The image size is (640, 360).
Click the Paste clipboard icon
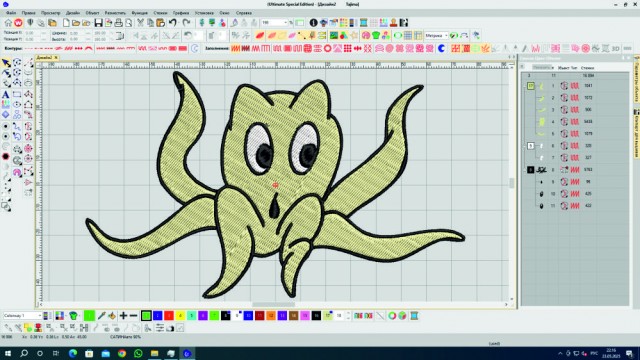point(160,23)
